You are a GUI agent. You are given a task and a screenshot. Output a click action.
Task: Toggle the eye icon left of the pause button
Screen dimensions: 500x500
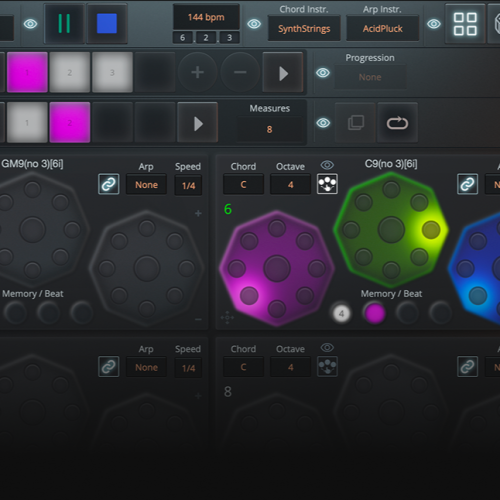pyautogui.click(x=30, y=24)
